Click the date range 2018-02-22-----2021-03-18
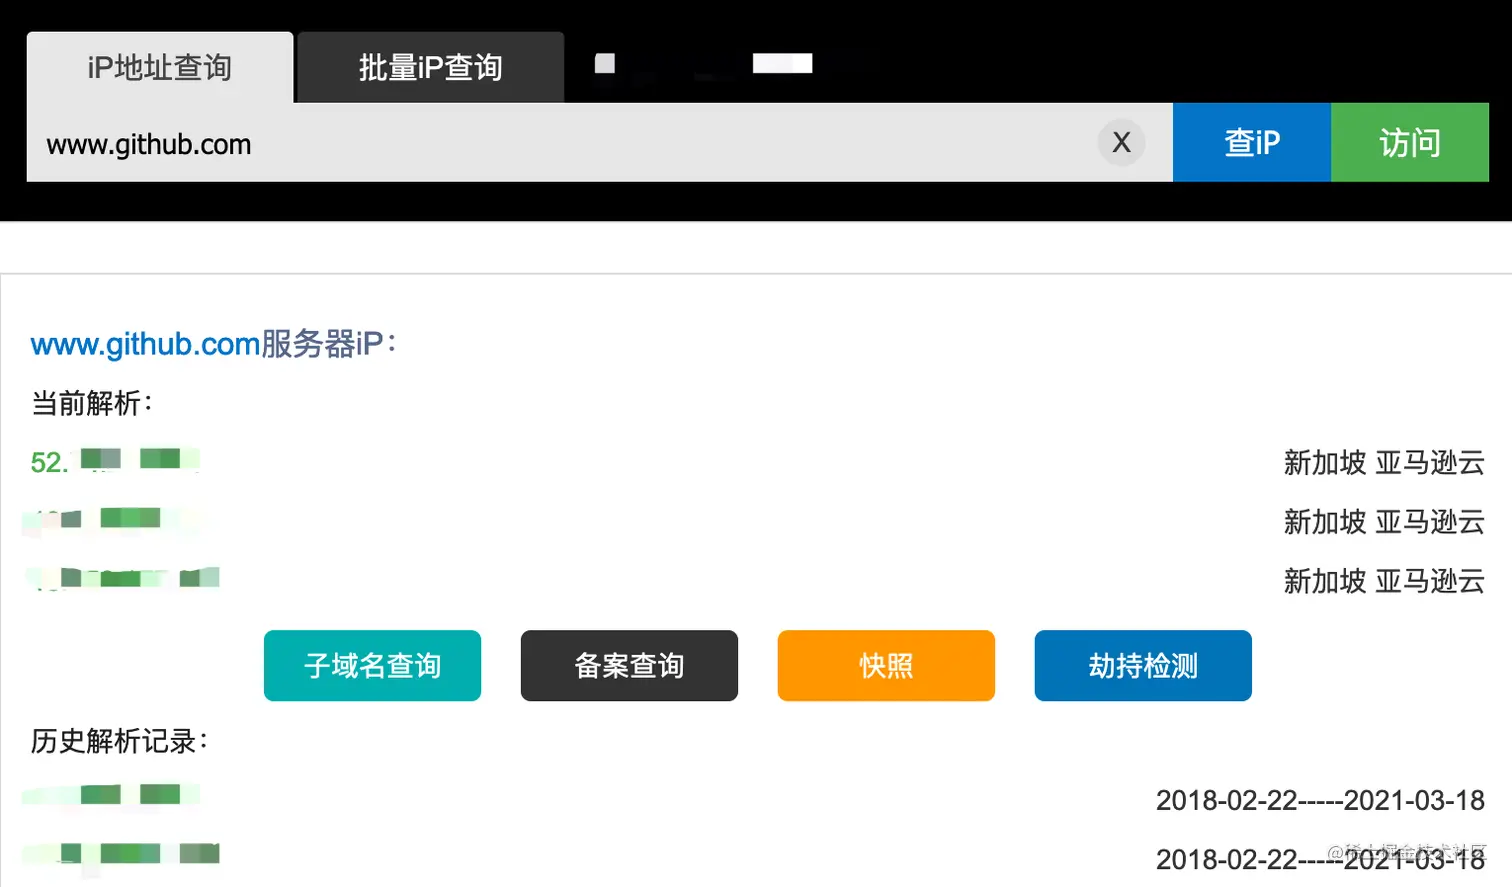 [1319, 800]
